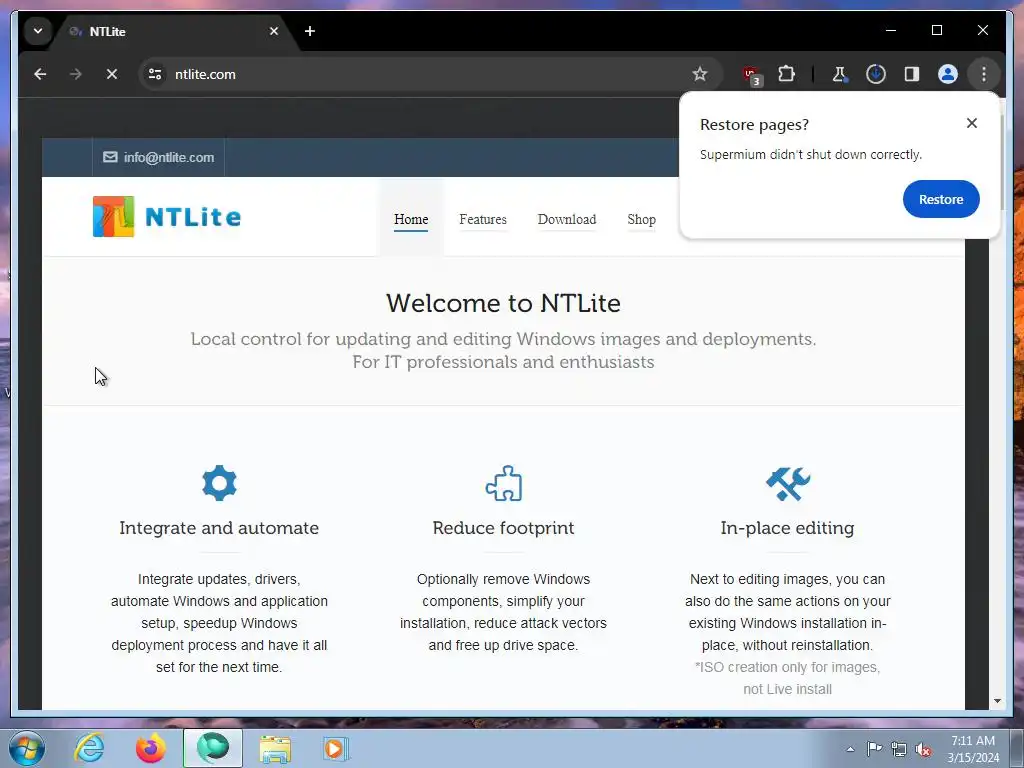Minimize the browser window
Image resolution: width=1024 pixels, height=768 pixels.
point(891,31)
